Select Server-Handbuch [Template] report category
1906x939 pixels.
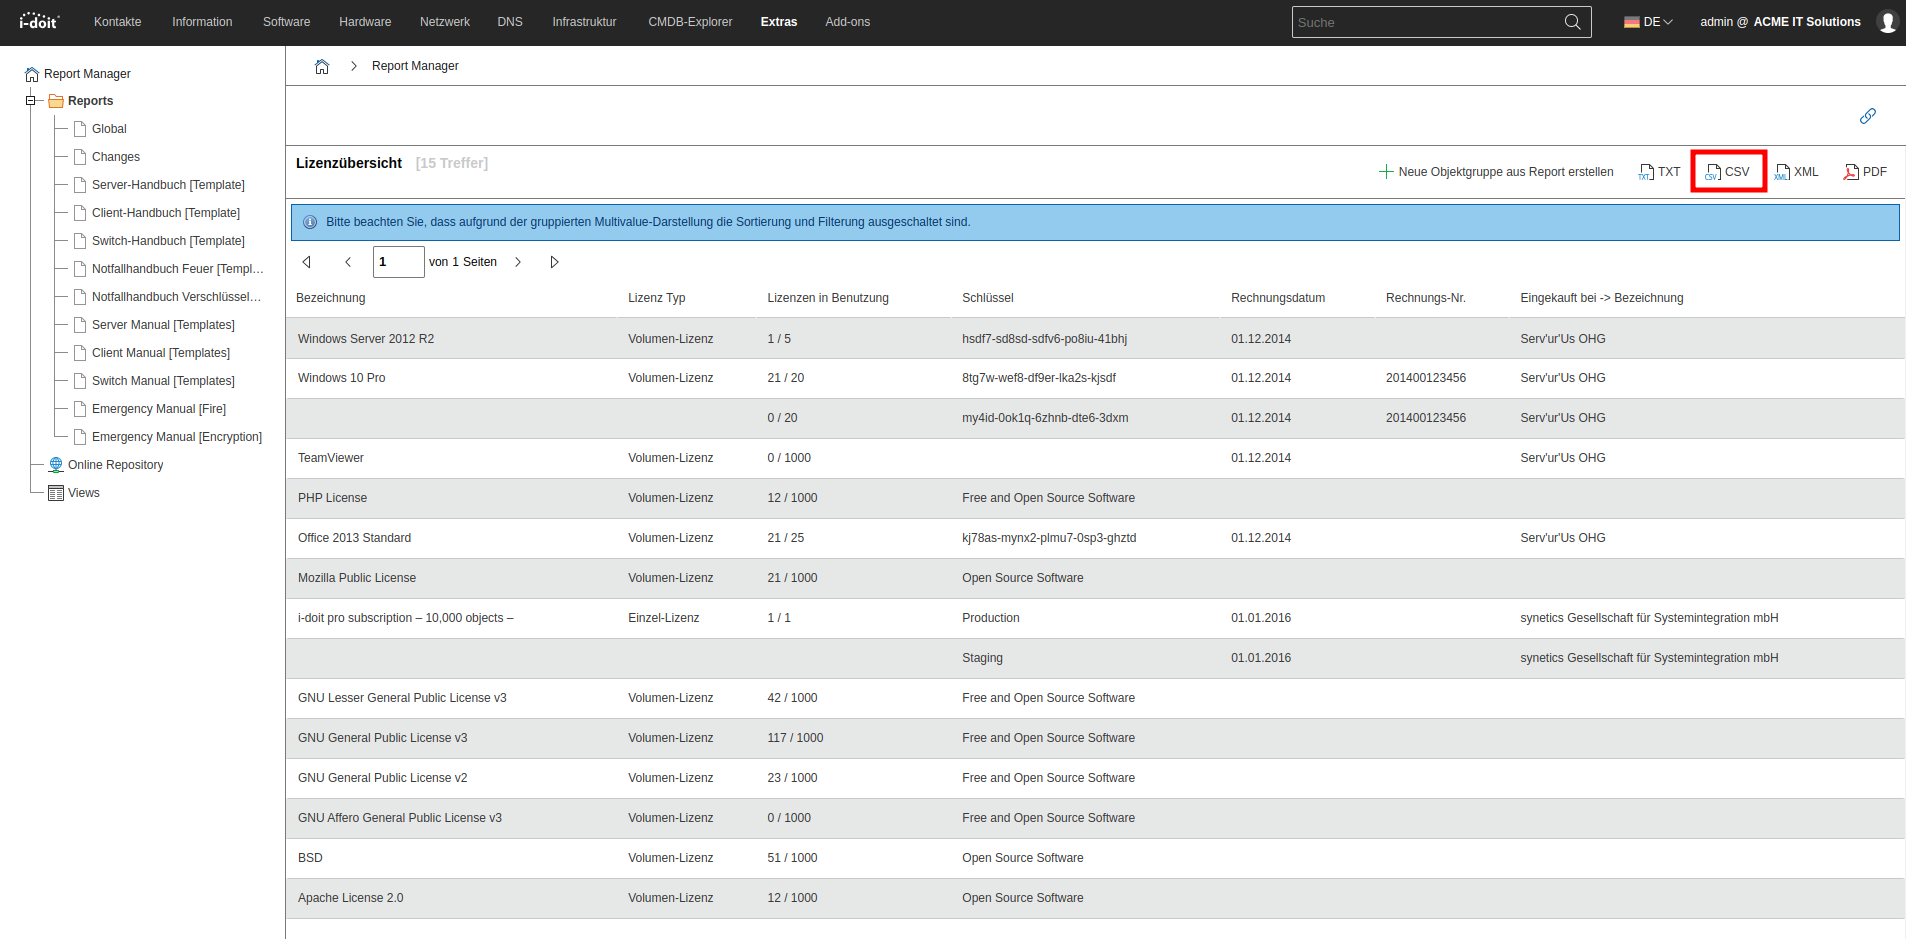[x=168, y=185]
